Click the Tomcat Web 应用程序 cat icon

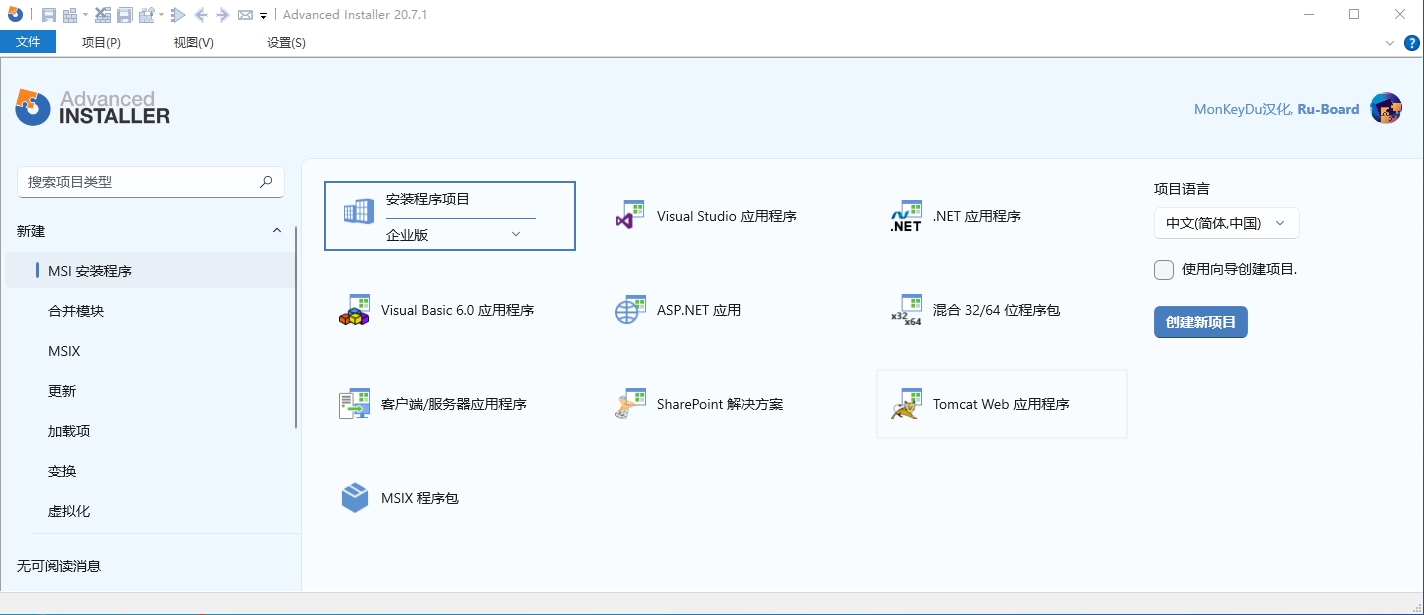(905, 404)
